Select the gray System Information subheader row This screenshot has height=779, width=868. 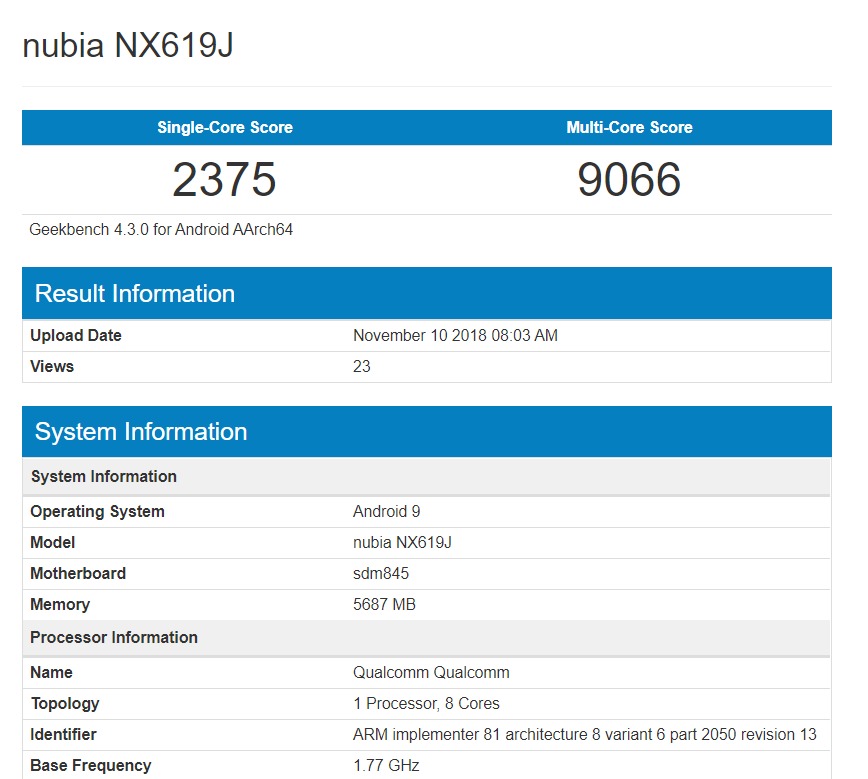(x=427, y=476)
